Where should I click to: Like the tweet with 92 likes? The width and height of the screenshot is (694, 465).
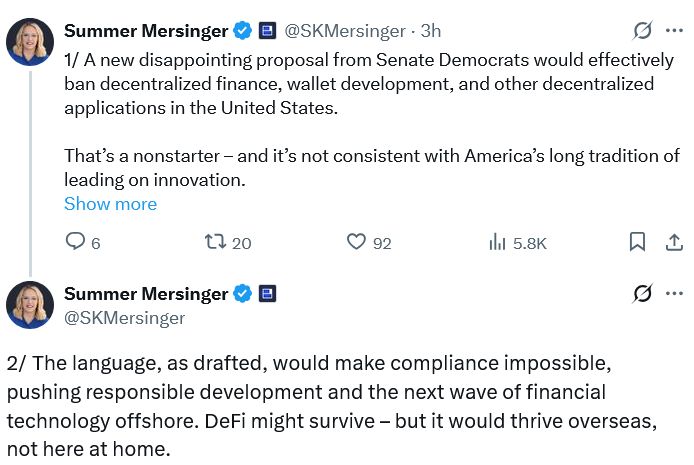pos(357,242)
